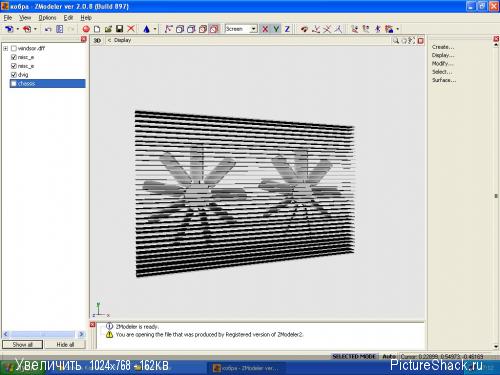Image resolution: width=500 pixels, height=375 pixels.
Task: Open the history list icon next to undo
Action: pyautogui.click(x=60, y=29)
